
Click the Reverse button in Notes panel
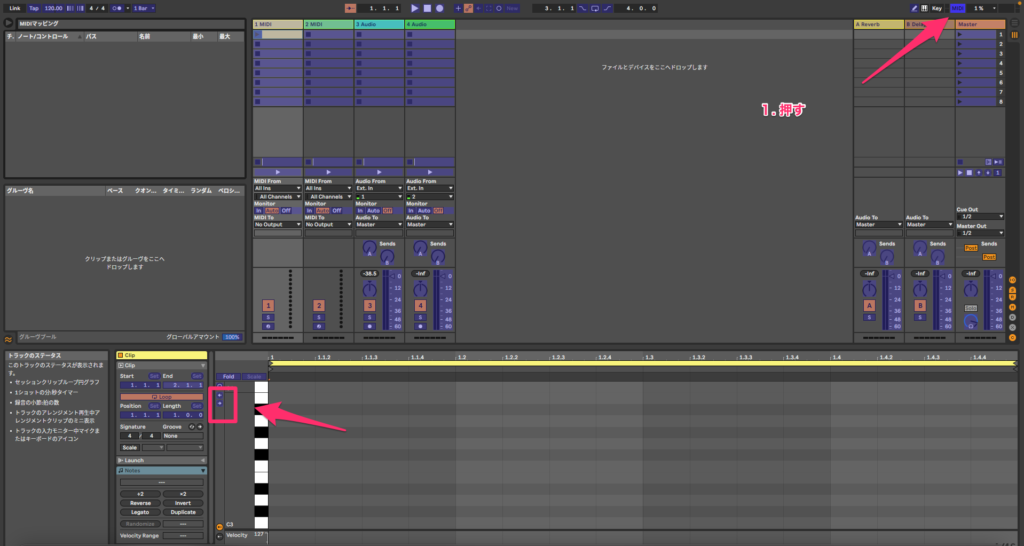[x=140, y=503]
